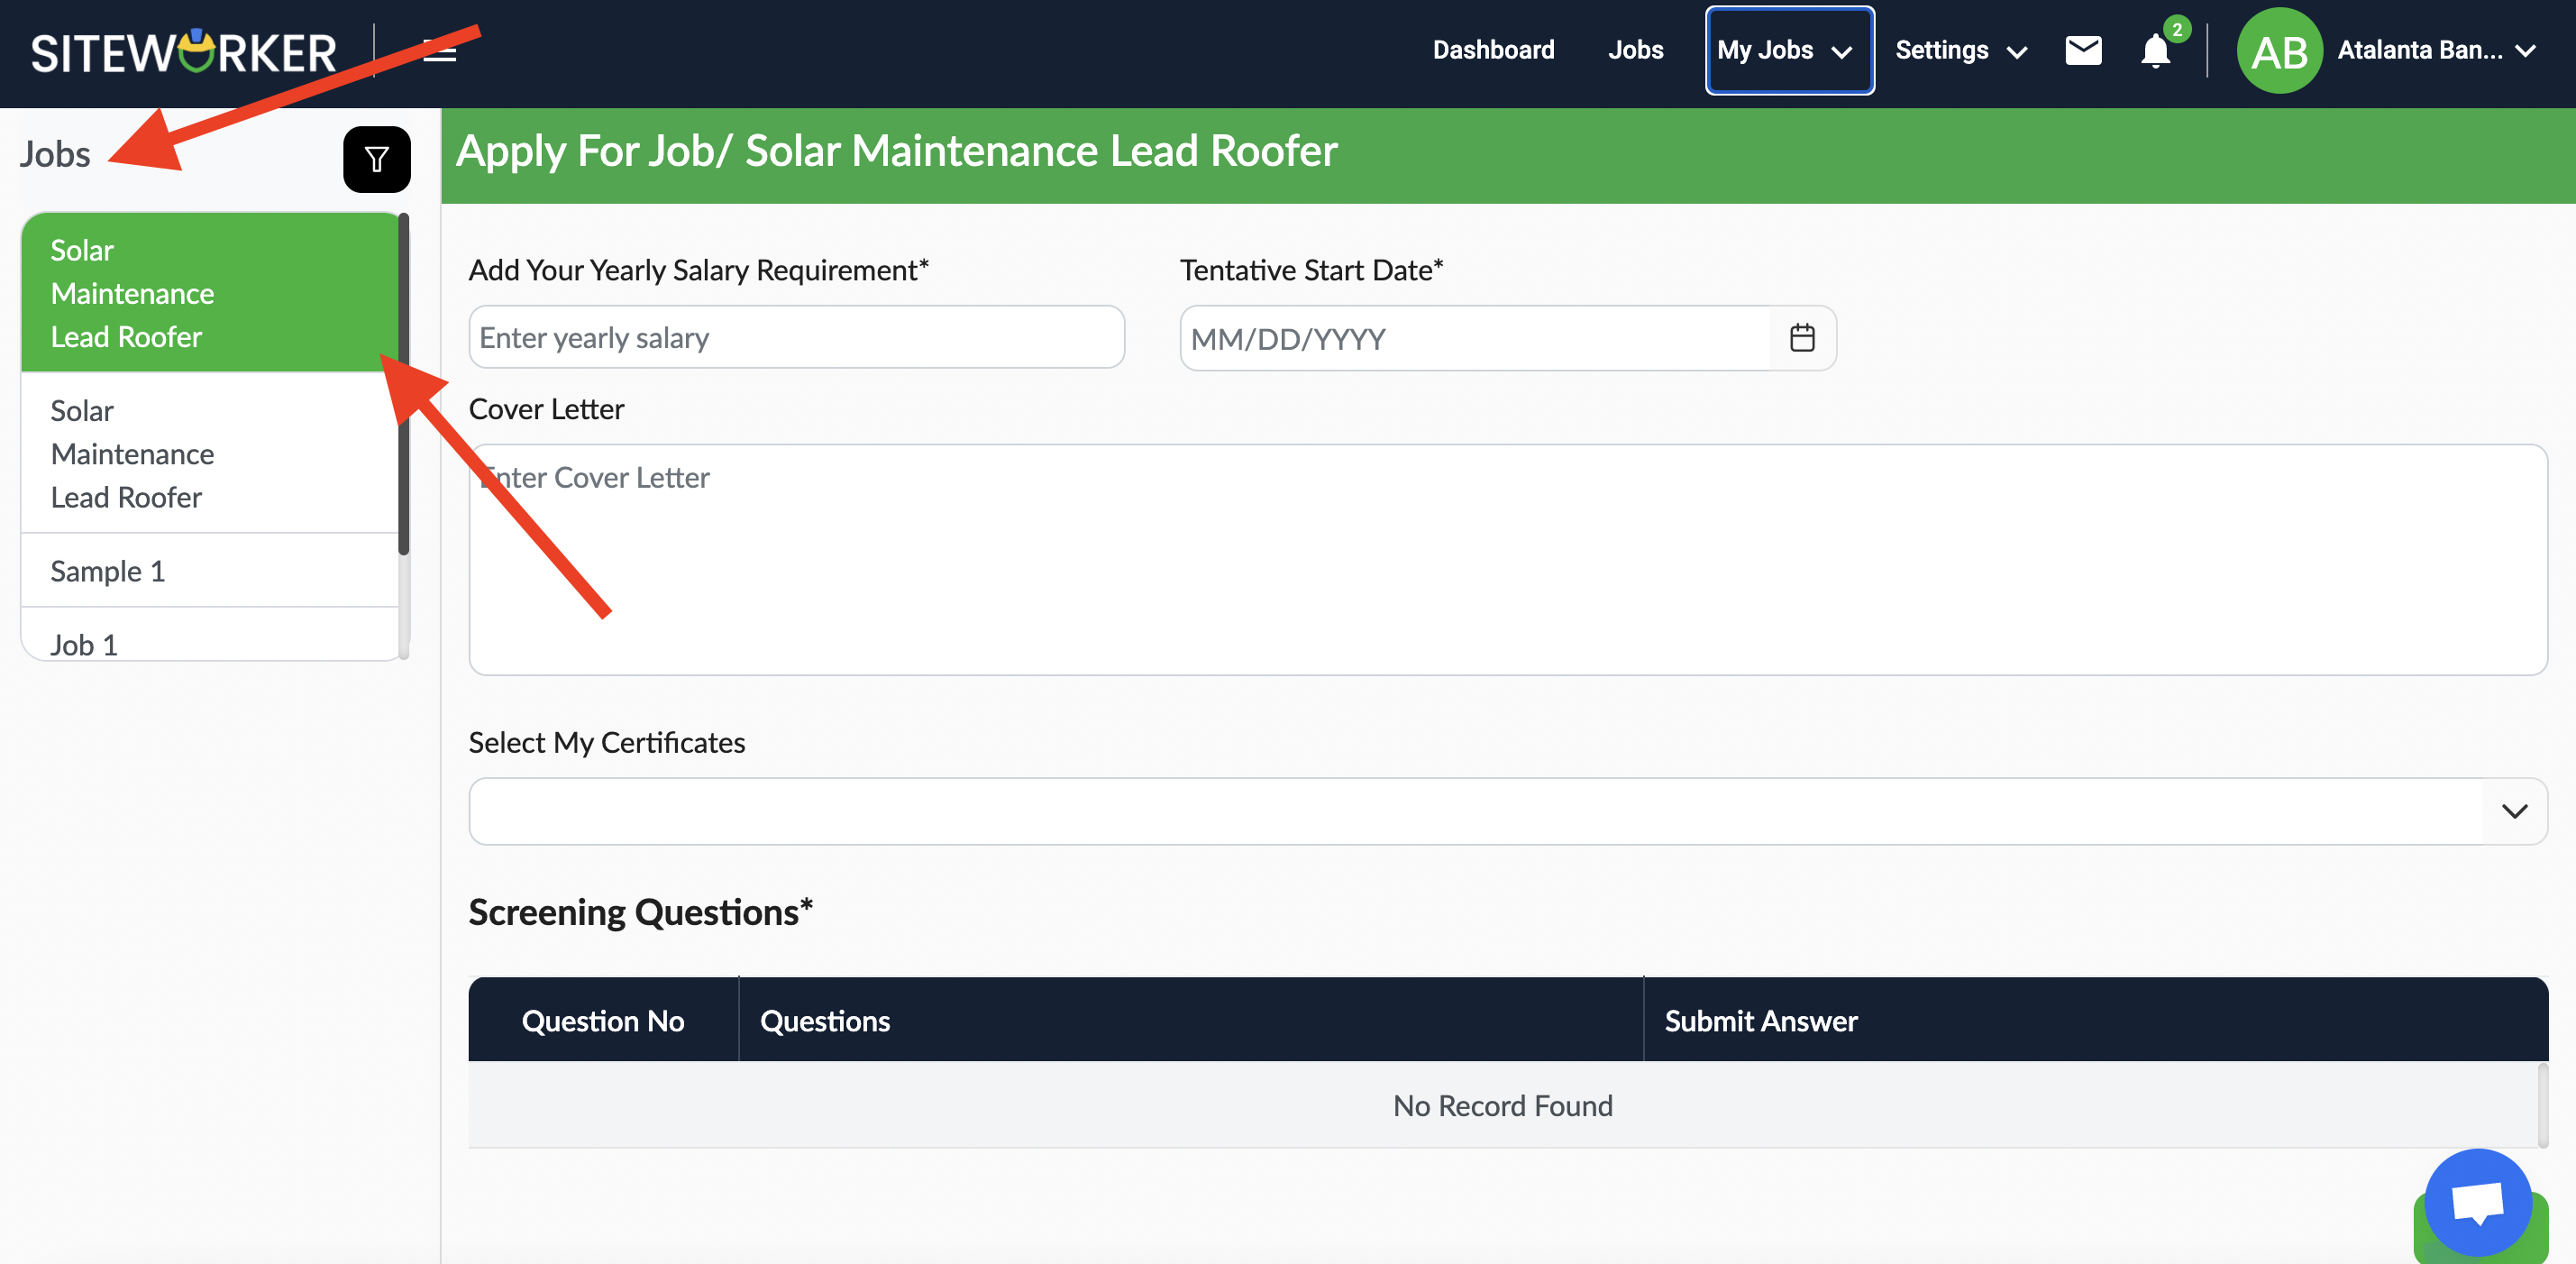Open the mail messages icon
2576x1264 pixels.
[x=2083, y=50]
